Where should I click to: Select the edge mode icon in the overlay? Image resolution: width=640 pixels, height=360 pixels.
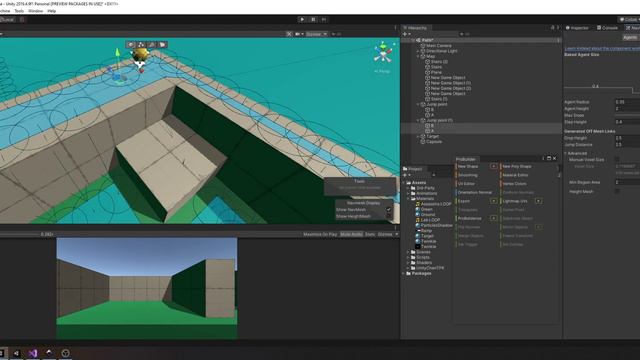[x=152, y=44]
